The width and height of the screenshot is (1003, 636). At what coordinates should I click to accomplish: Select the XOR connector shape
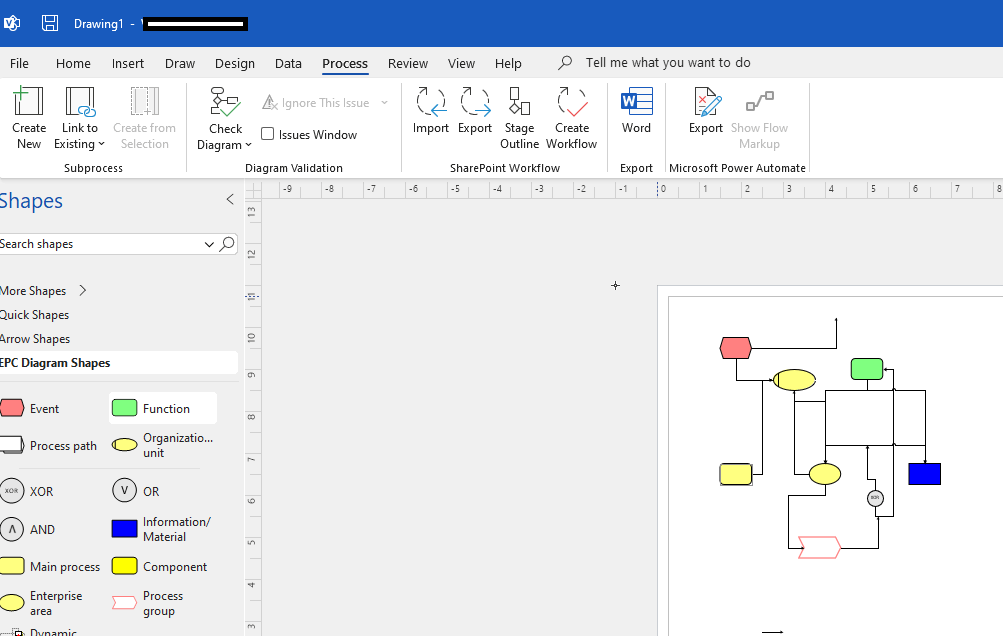29,491
